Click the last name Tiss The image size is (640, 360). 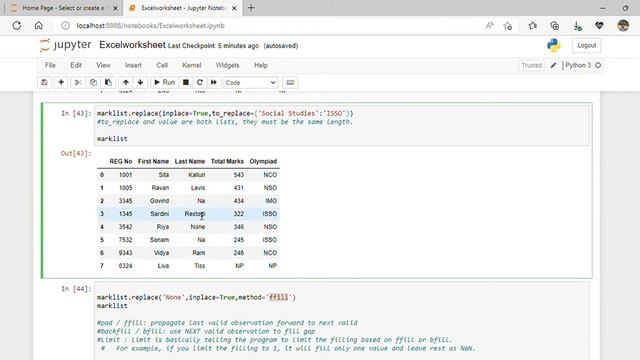pyautogui.click(x=200, y=266)
